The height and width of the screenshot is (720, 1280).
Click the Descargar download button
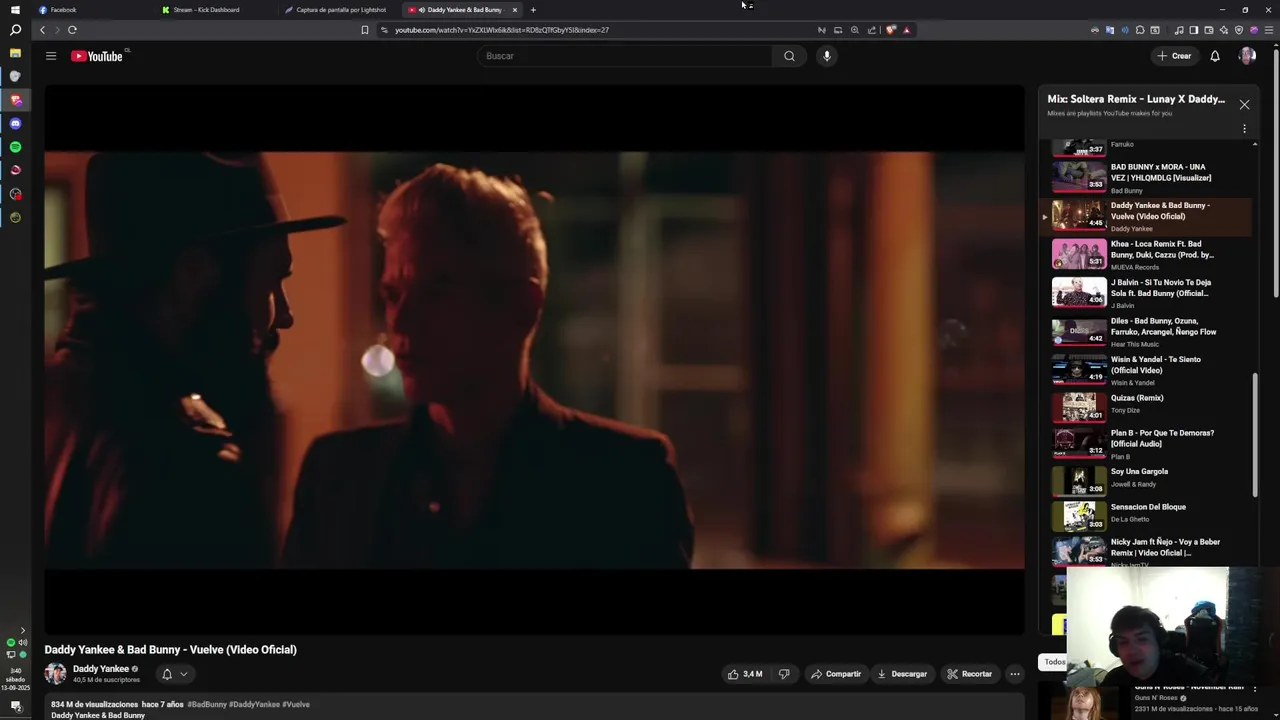pyautogui.click(x=902, y=674)
